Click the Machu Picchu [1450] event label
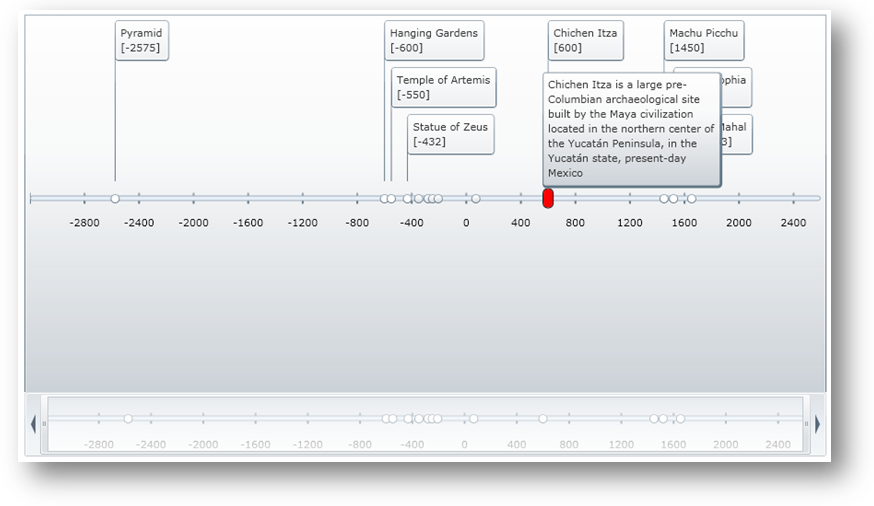 (x=704, y=41)
